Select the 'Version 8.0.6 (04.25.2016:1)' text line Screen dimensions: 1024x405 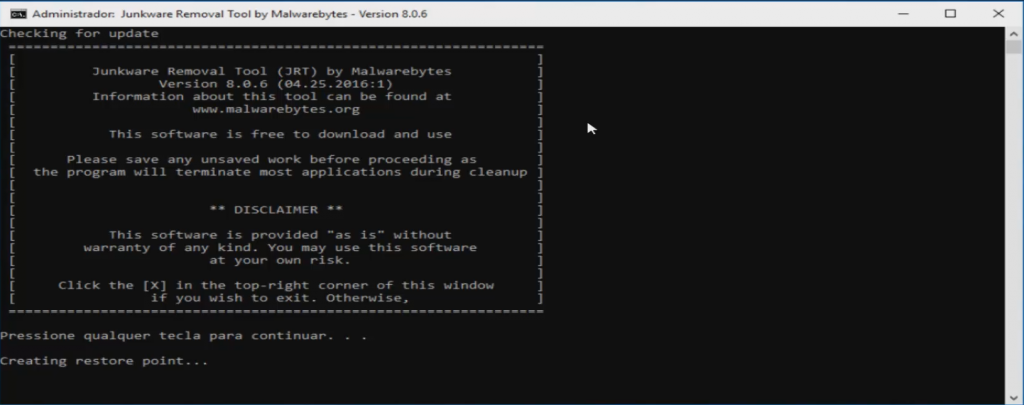276,84
